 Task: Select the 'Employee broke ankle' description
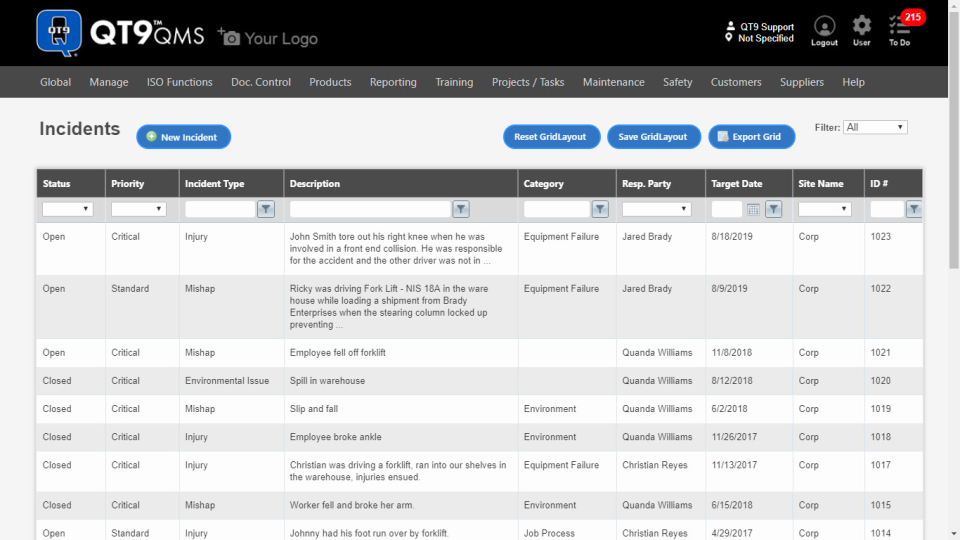click(x=336, y=437)
